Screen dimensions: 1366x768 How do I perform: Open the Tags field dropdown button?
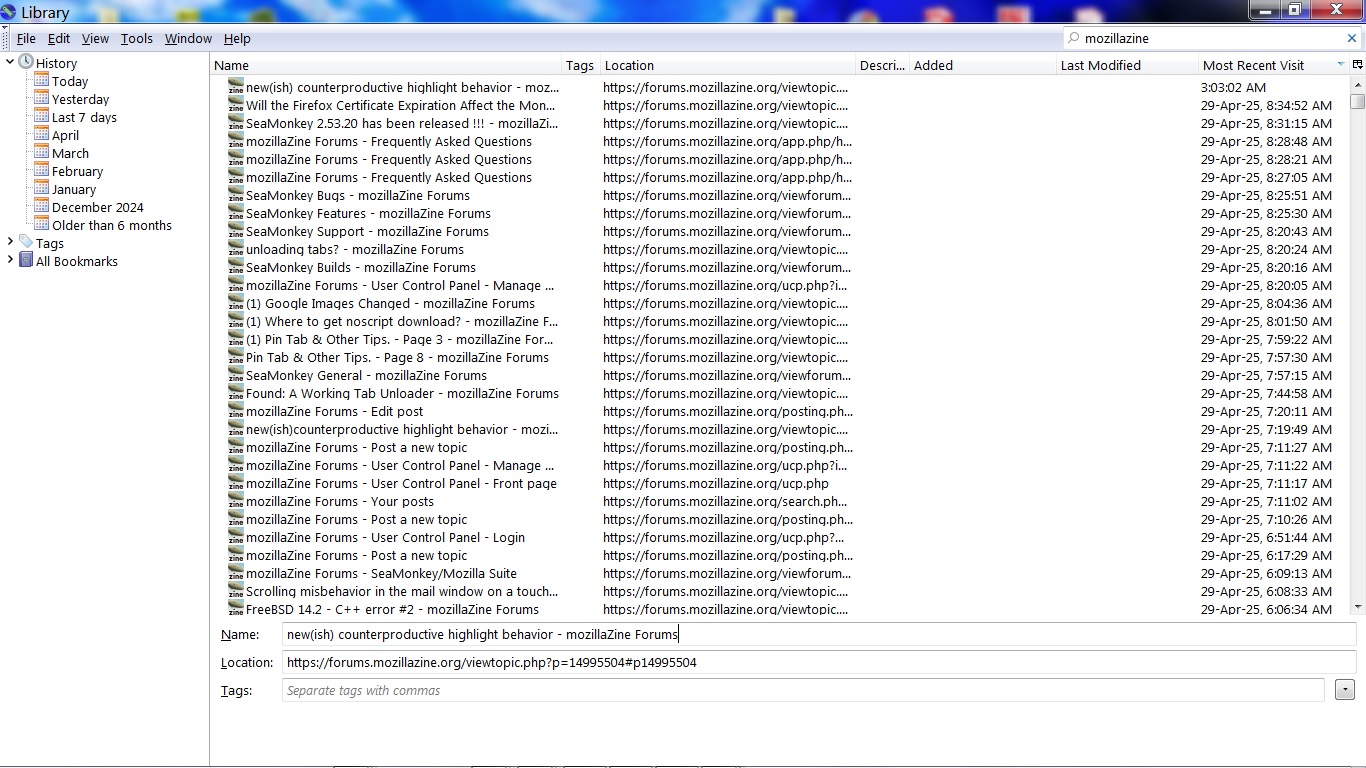point(1344,690)
